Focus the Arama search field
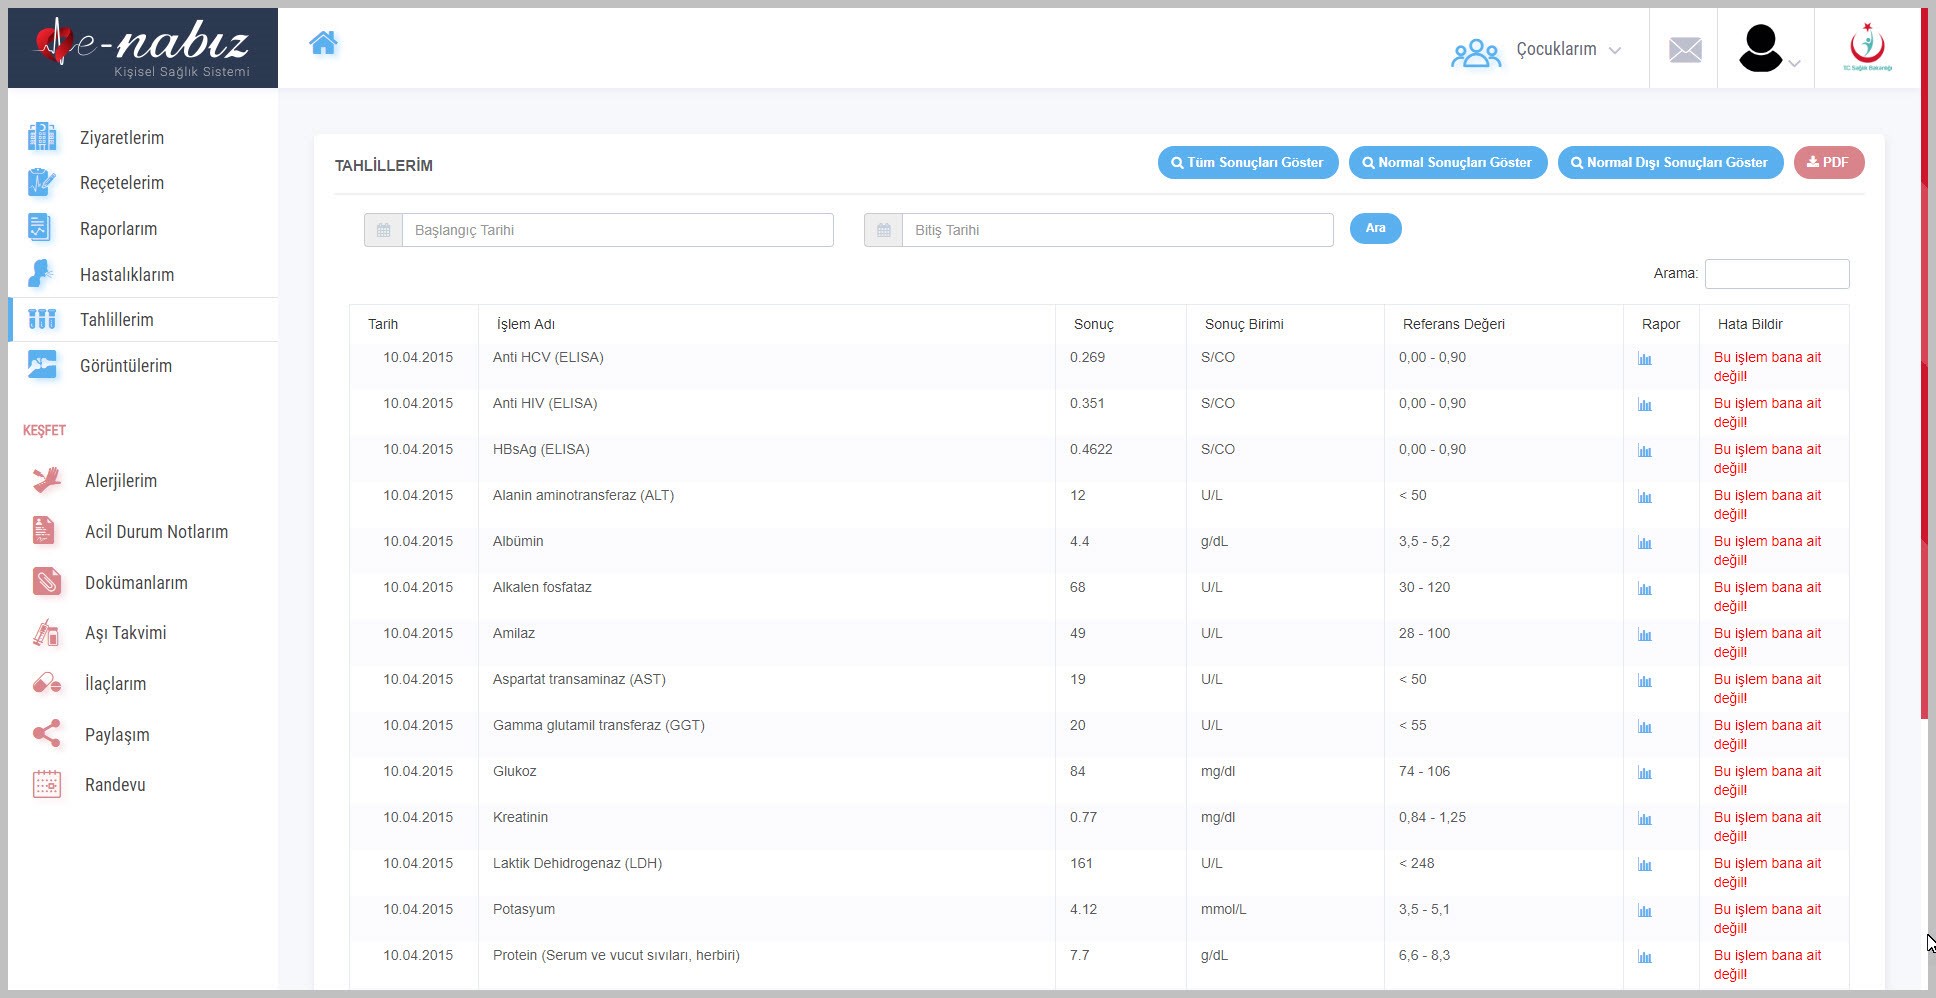Viewport: 1936px width, 998px height. click(x=1776, y=274)
